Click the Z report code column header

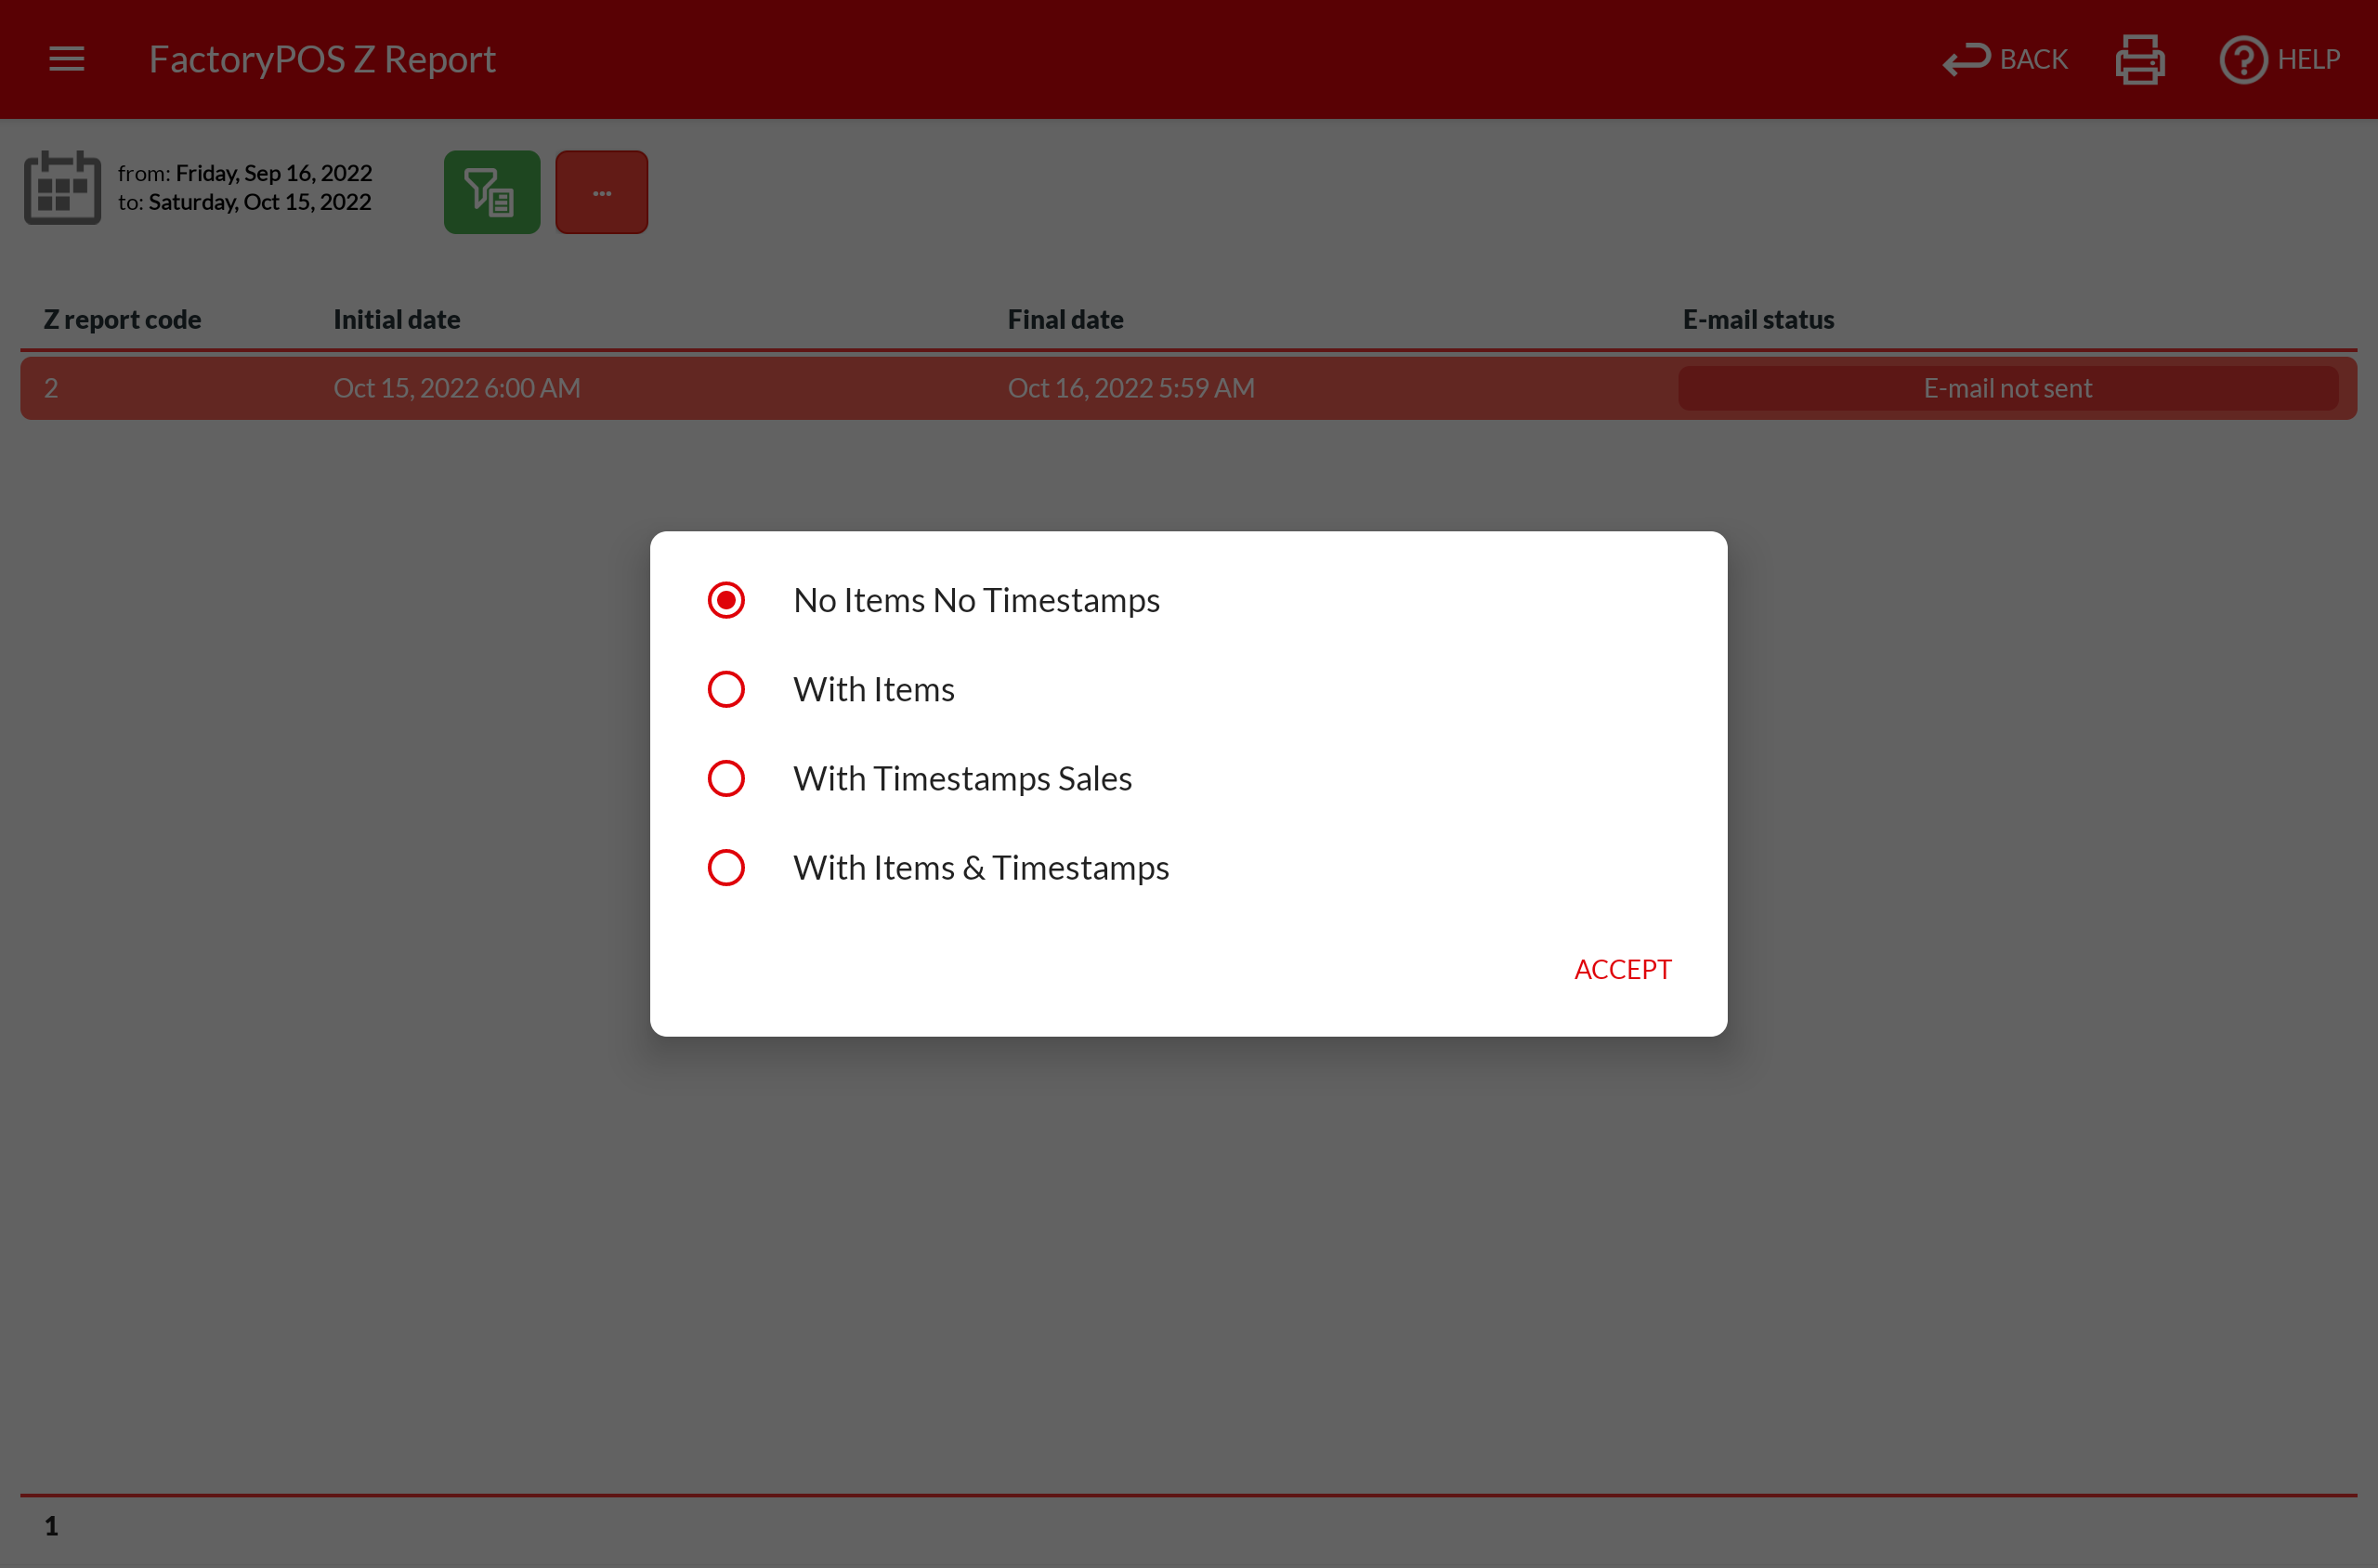(x=122, y=319)
